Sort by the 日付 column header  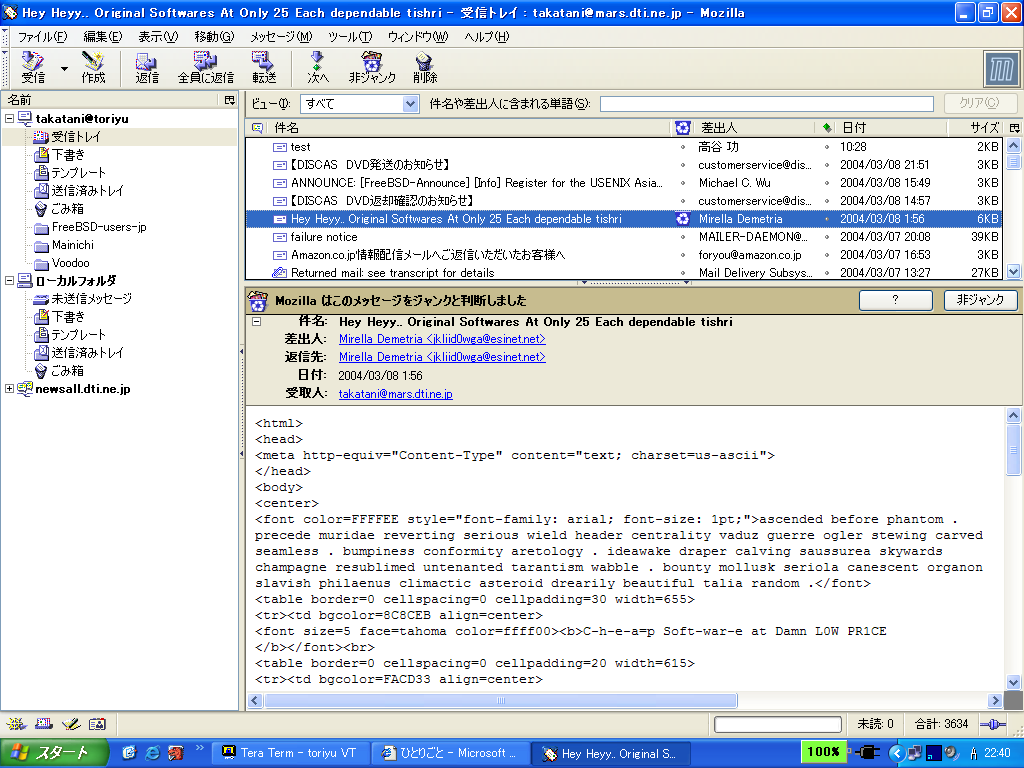[891, 127]
